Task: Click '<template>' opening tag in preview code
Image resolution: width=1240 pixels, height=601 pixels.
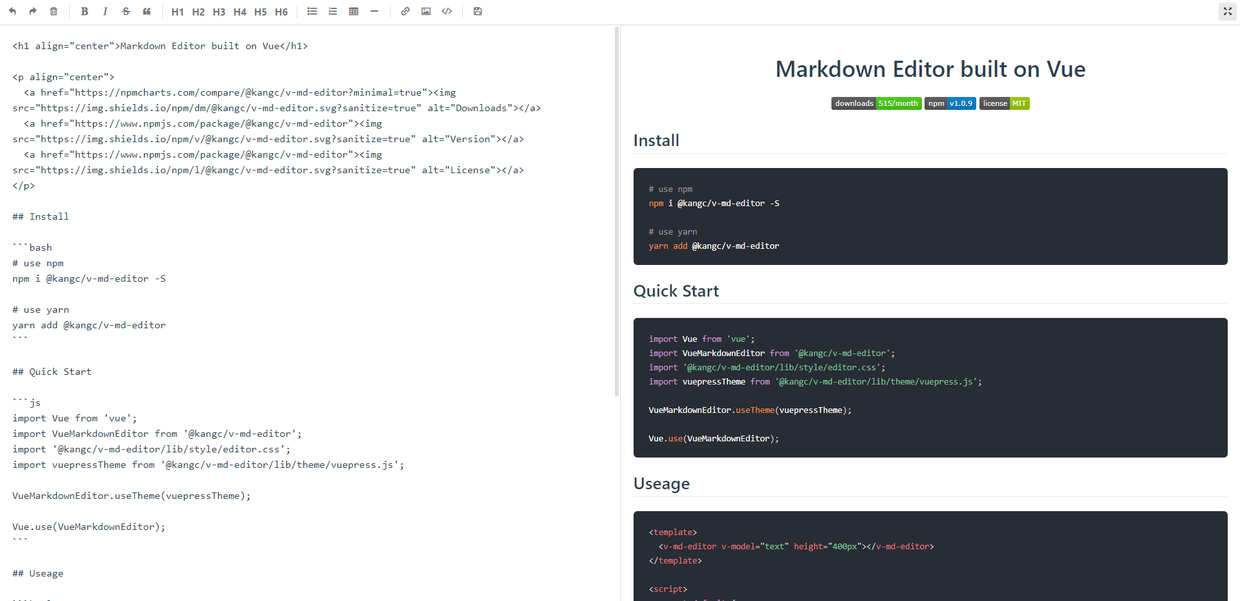Action: (673, 532)
